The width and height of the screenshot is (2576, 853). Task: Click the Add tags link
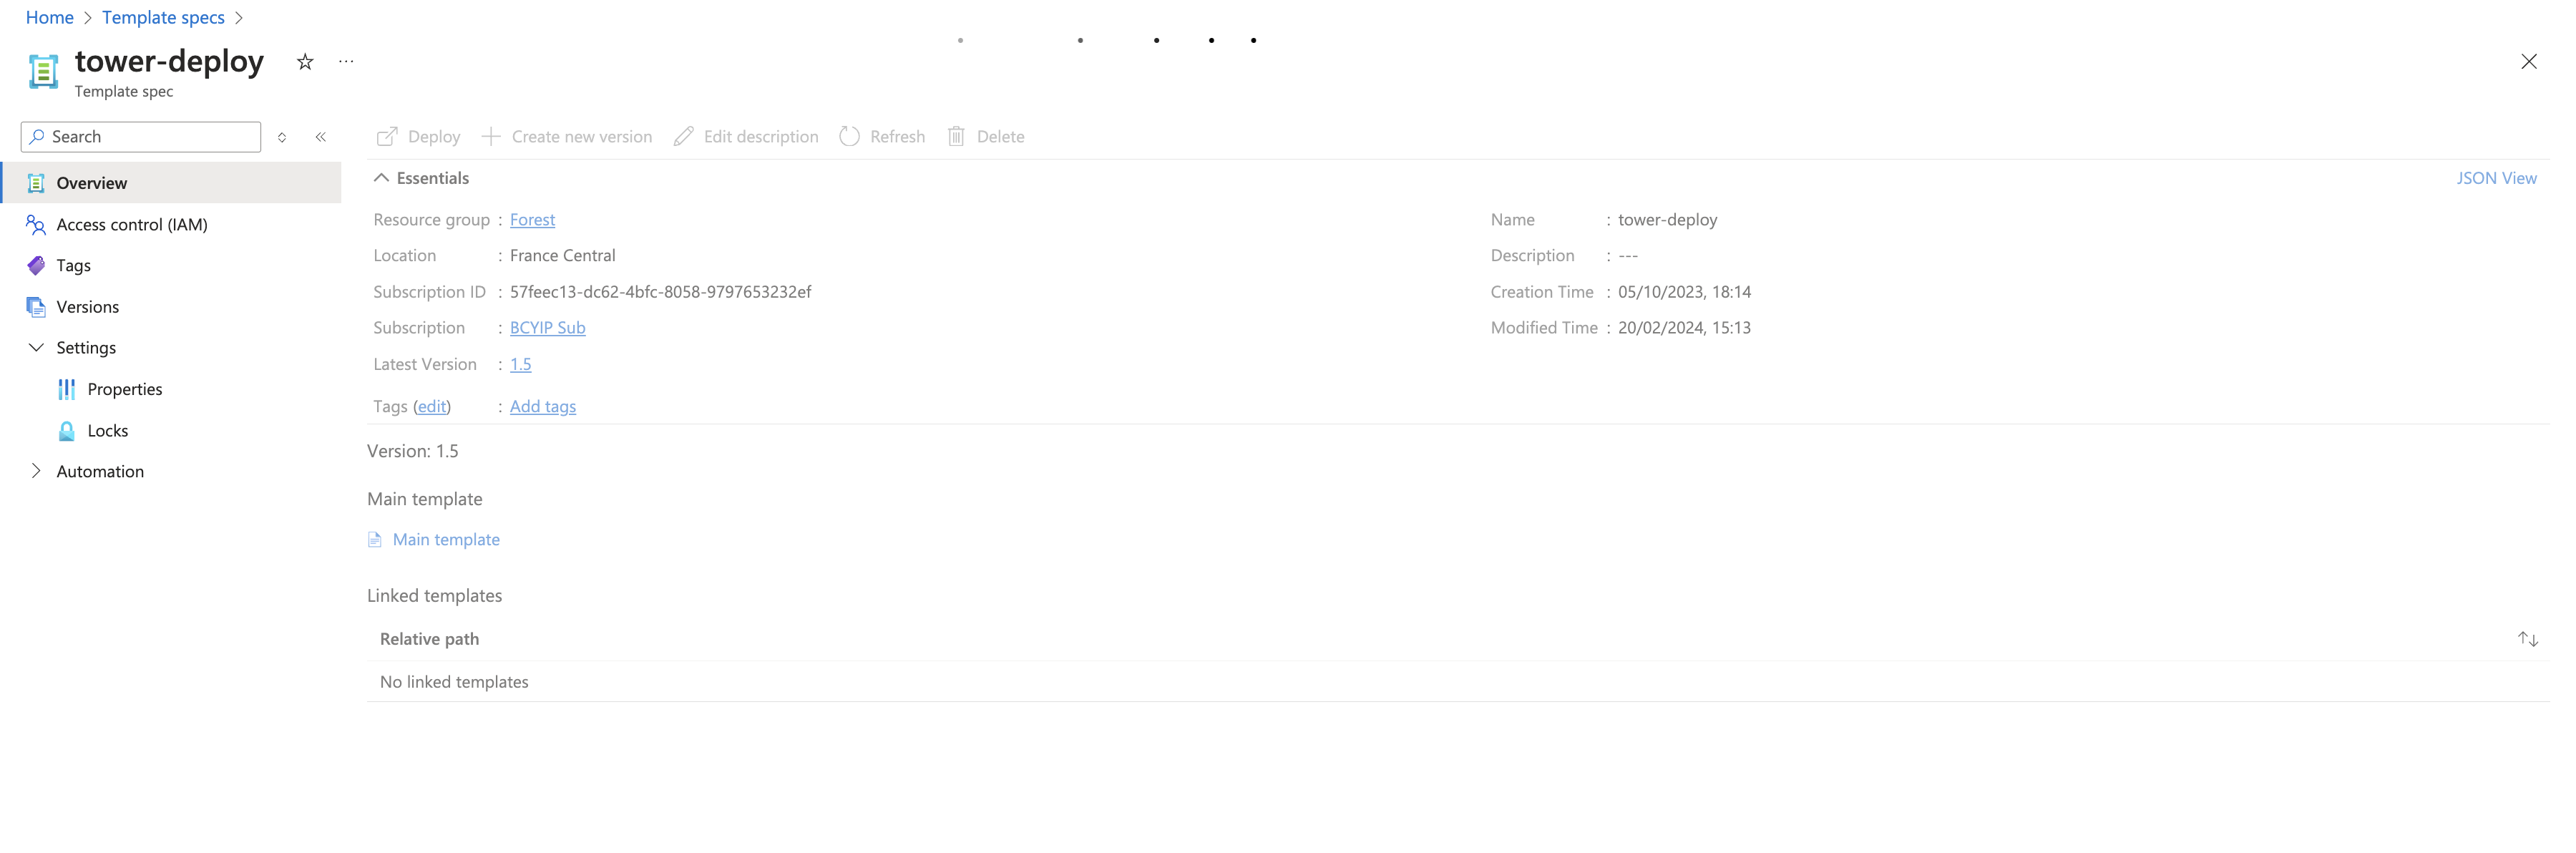pyautogui.click(x=543, y=406)
